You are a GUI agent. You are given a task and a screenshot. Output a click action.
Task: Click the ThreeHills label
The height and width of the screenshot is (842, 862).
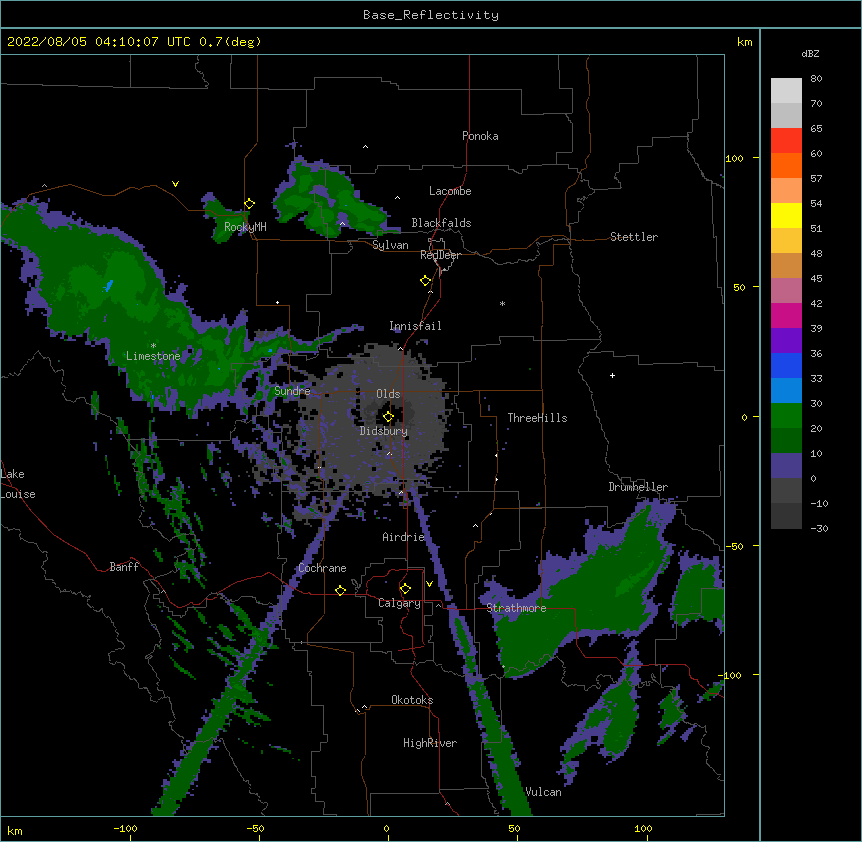(537, 418)
